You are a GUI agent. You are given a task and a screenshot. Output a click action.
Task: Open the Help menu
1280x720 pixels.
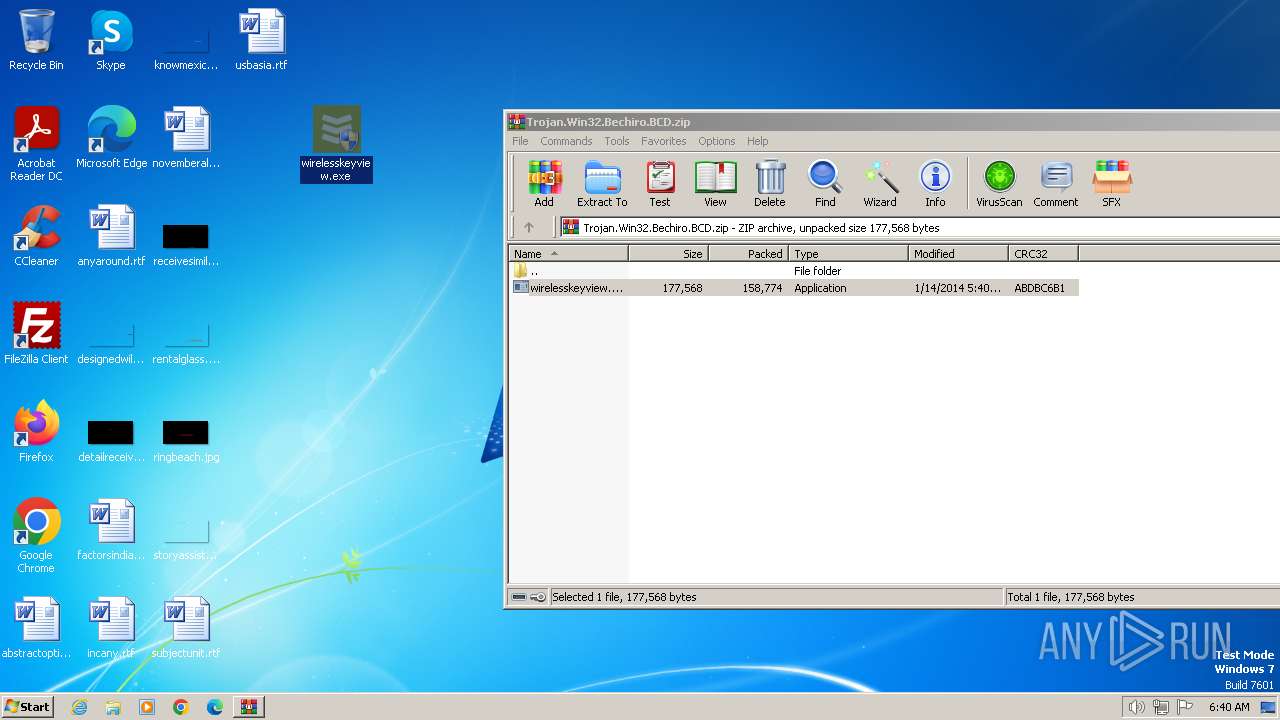(x=758, y=141)
